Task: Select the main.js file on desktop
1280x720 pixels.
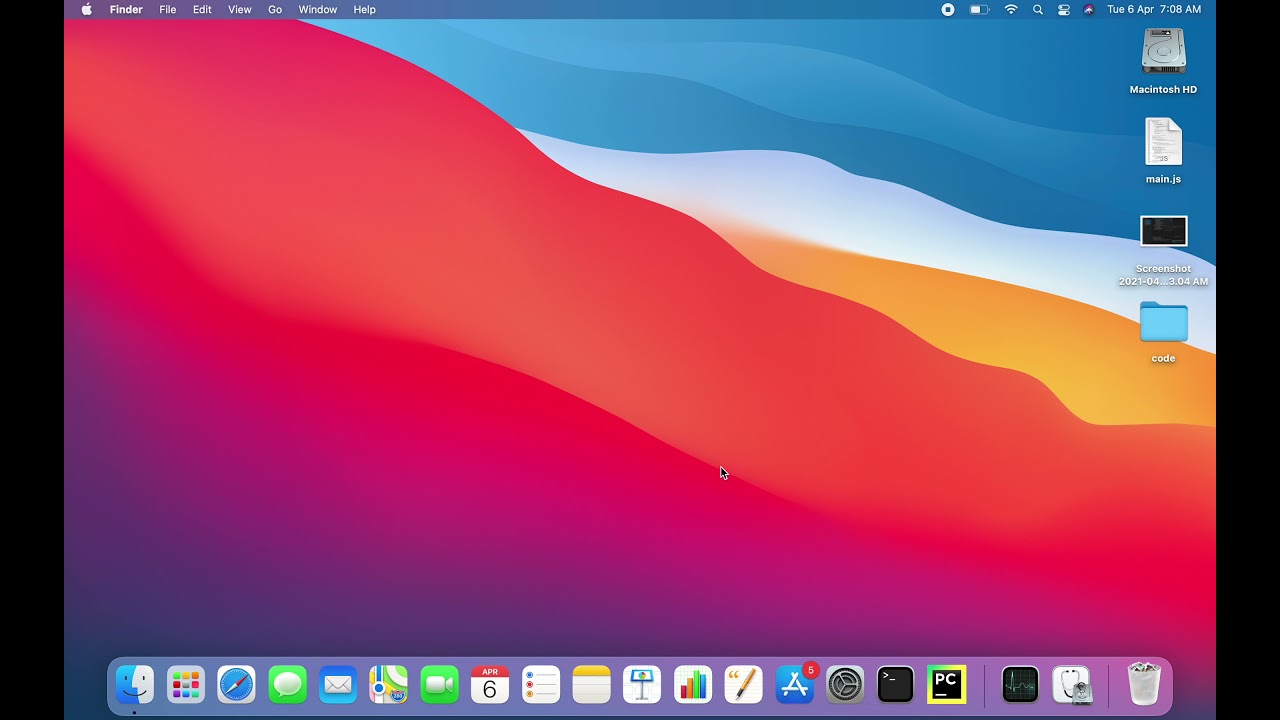Action: point(1163,141)
